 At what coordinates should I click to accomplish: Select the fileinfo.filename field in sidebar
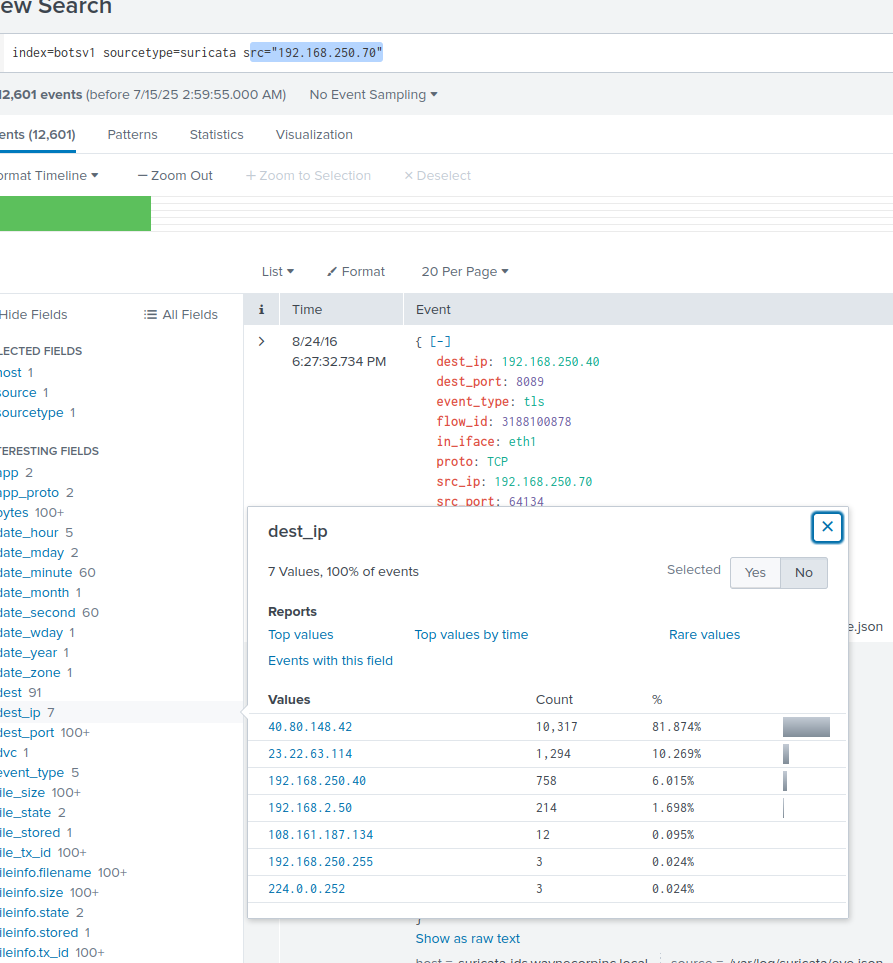pos(45,873)
